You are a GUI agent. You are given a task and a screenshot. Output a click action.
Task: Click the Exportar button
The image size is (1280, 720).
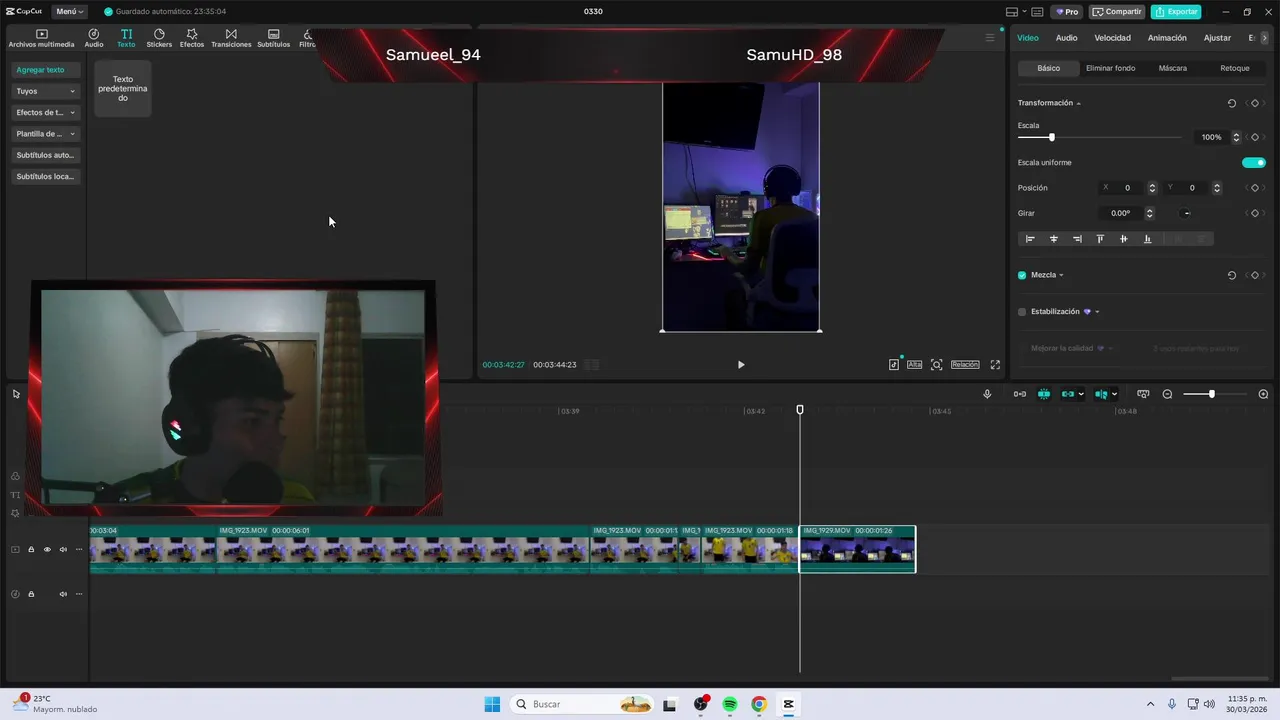[1176, 12]
